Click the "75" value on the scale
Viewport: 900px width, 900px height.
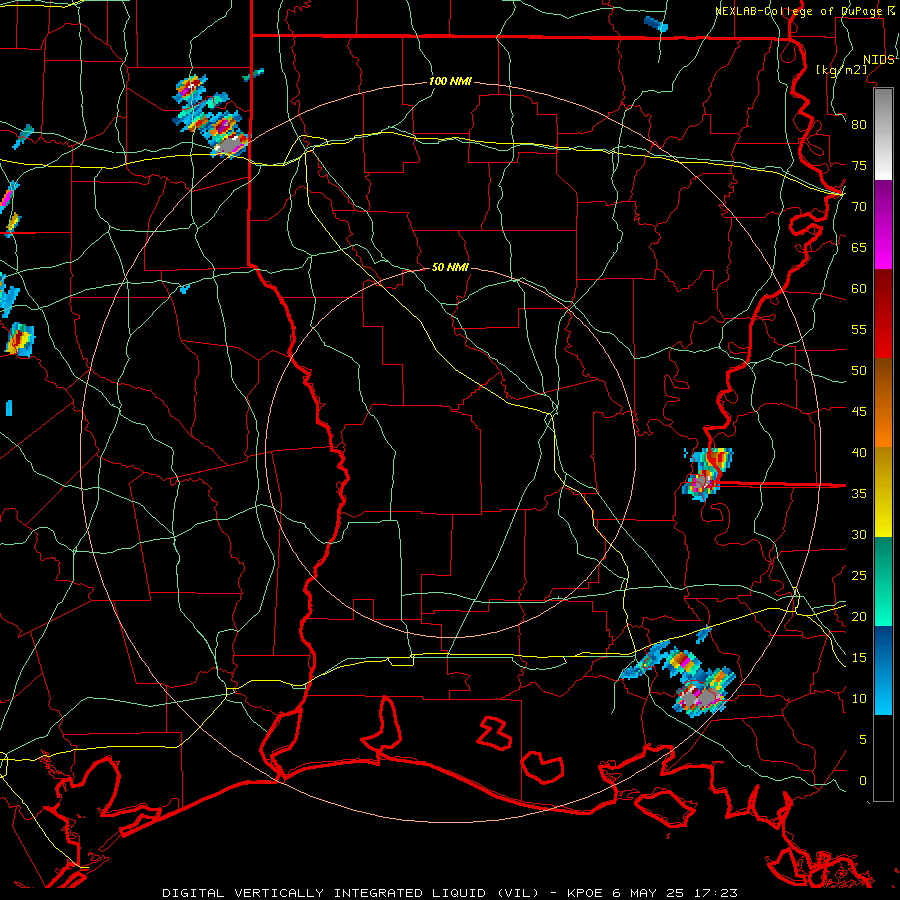pos(859,165)
